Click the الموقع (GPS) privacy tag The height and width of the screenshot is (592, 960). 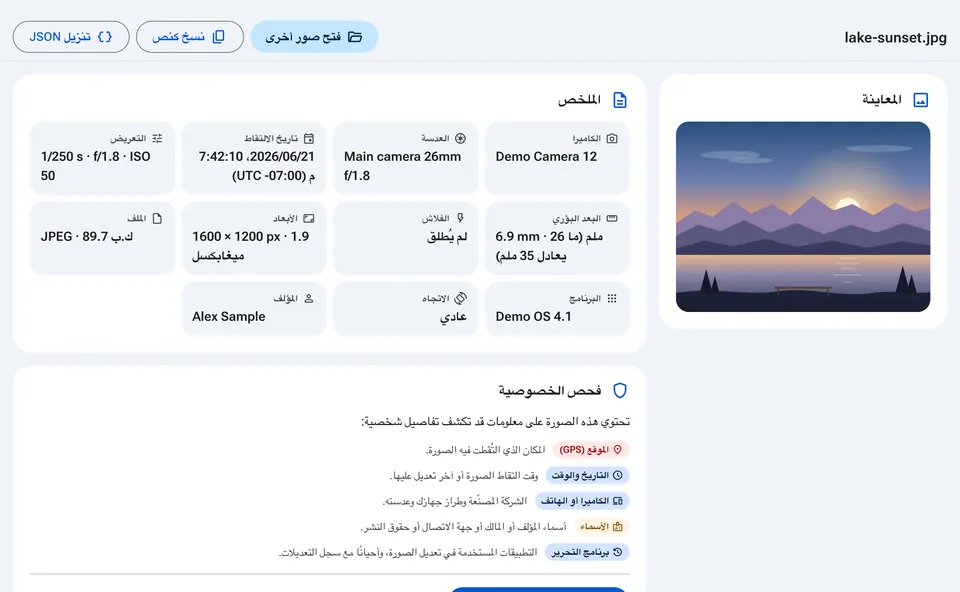591,450
